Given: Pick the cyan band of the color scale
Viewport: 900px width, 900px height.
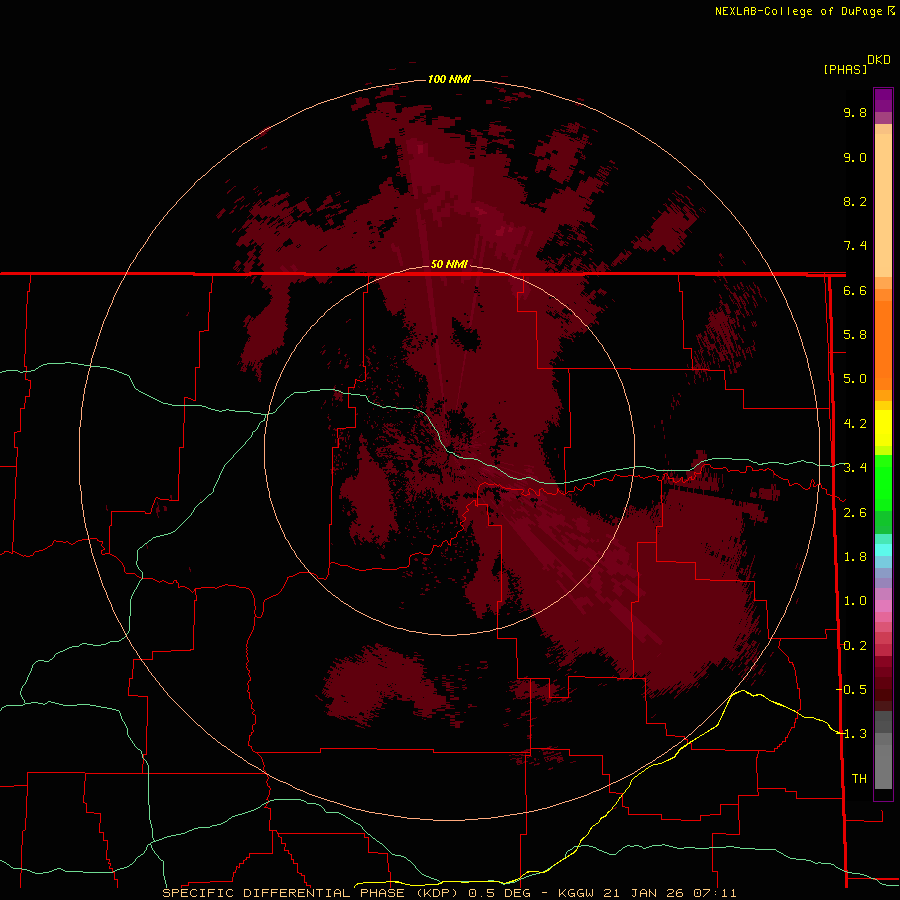Looking at the screenshot, I should [x=883, y=550].
